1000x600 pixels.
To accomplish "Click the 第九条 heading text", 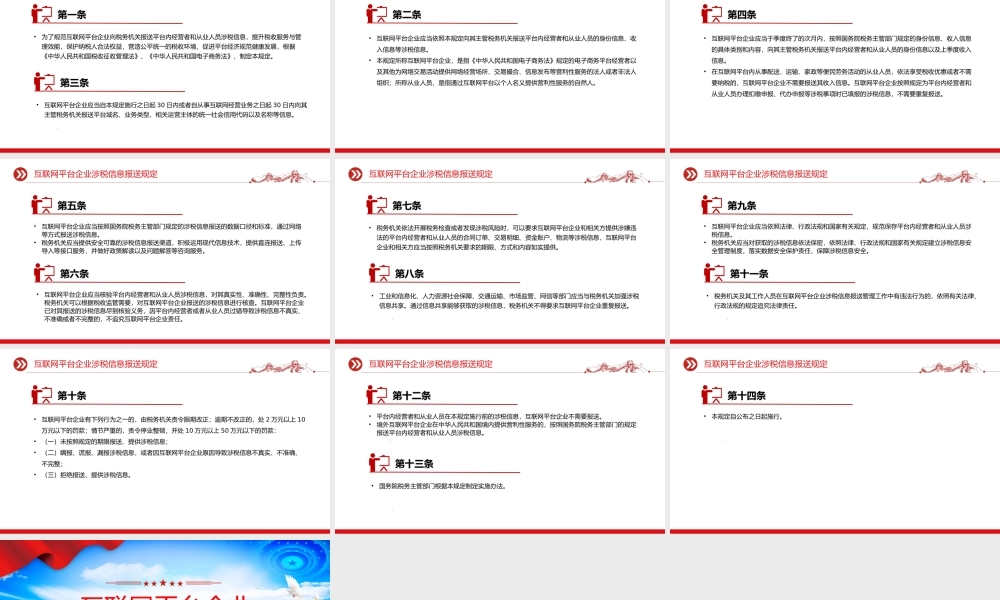I will click(743, 205).
